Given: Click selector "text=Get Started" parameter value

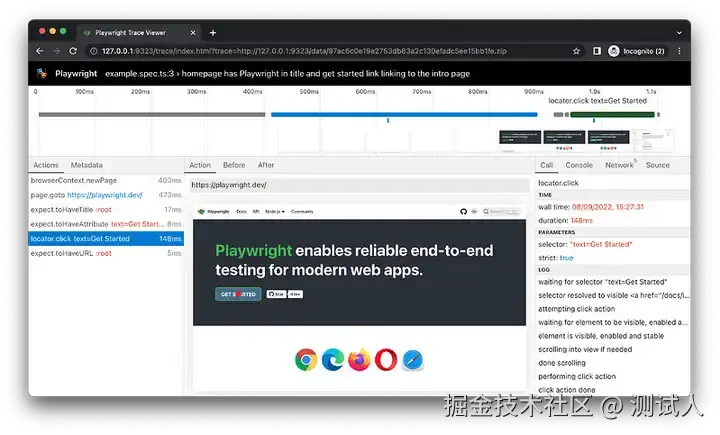Looking at the screenshot, I should (601, 244).
